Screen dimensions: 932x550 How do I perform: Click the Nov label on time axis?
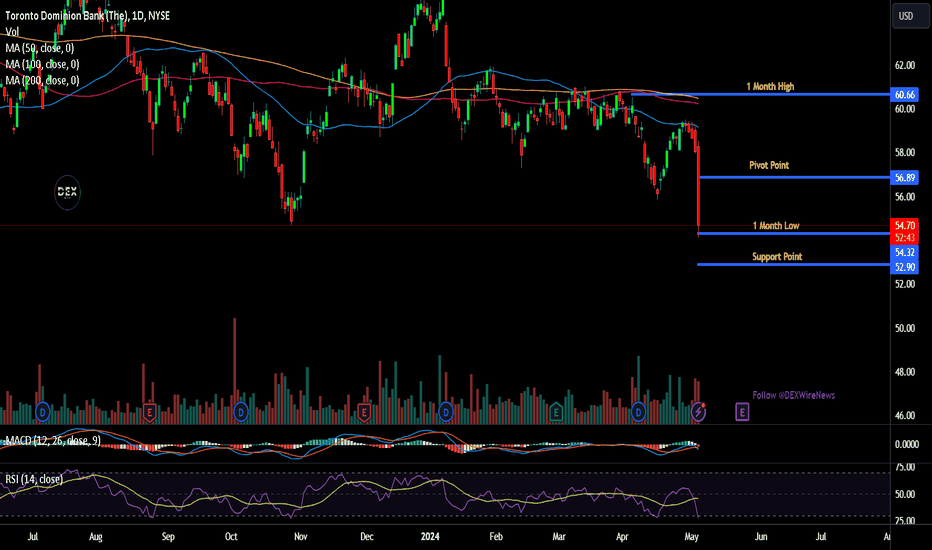[301, 537]
